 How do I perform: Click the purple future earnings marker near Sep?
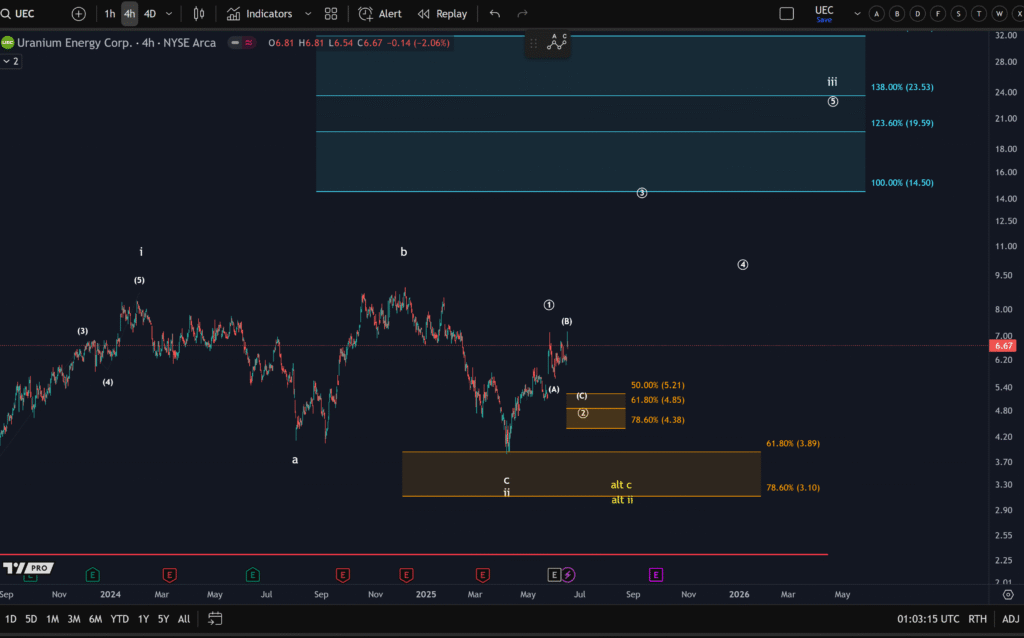[656, 575]
